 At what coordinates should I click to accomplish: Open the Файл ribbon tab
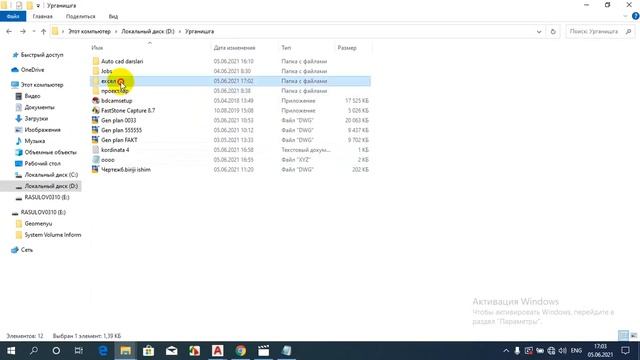(x=13, y=16)
